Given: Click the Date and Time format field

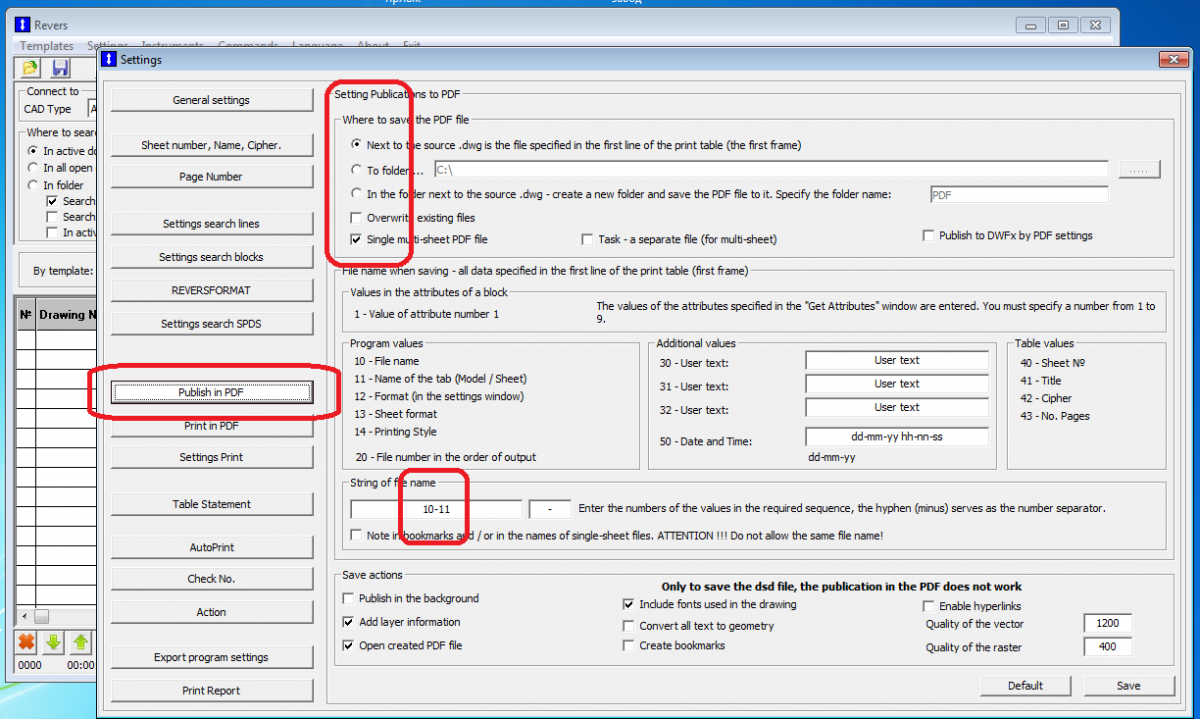Looking at the screenshot, I should [x=896, y=437].
